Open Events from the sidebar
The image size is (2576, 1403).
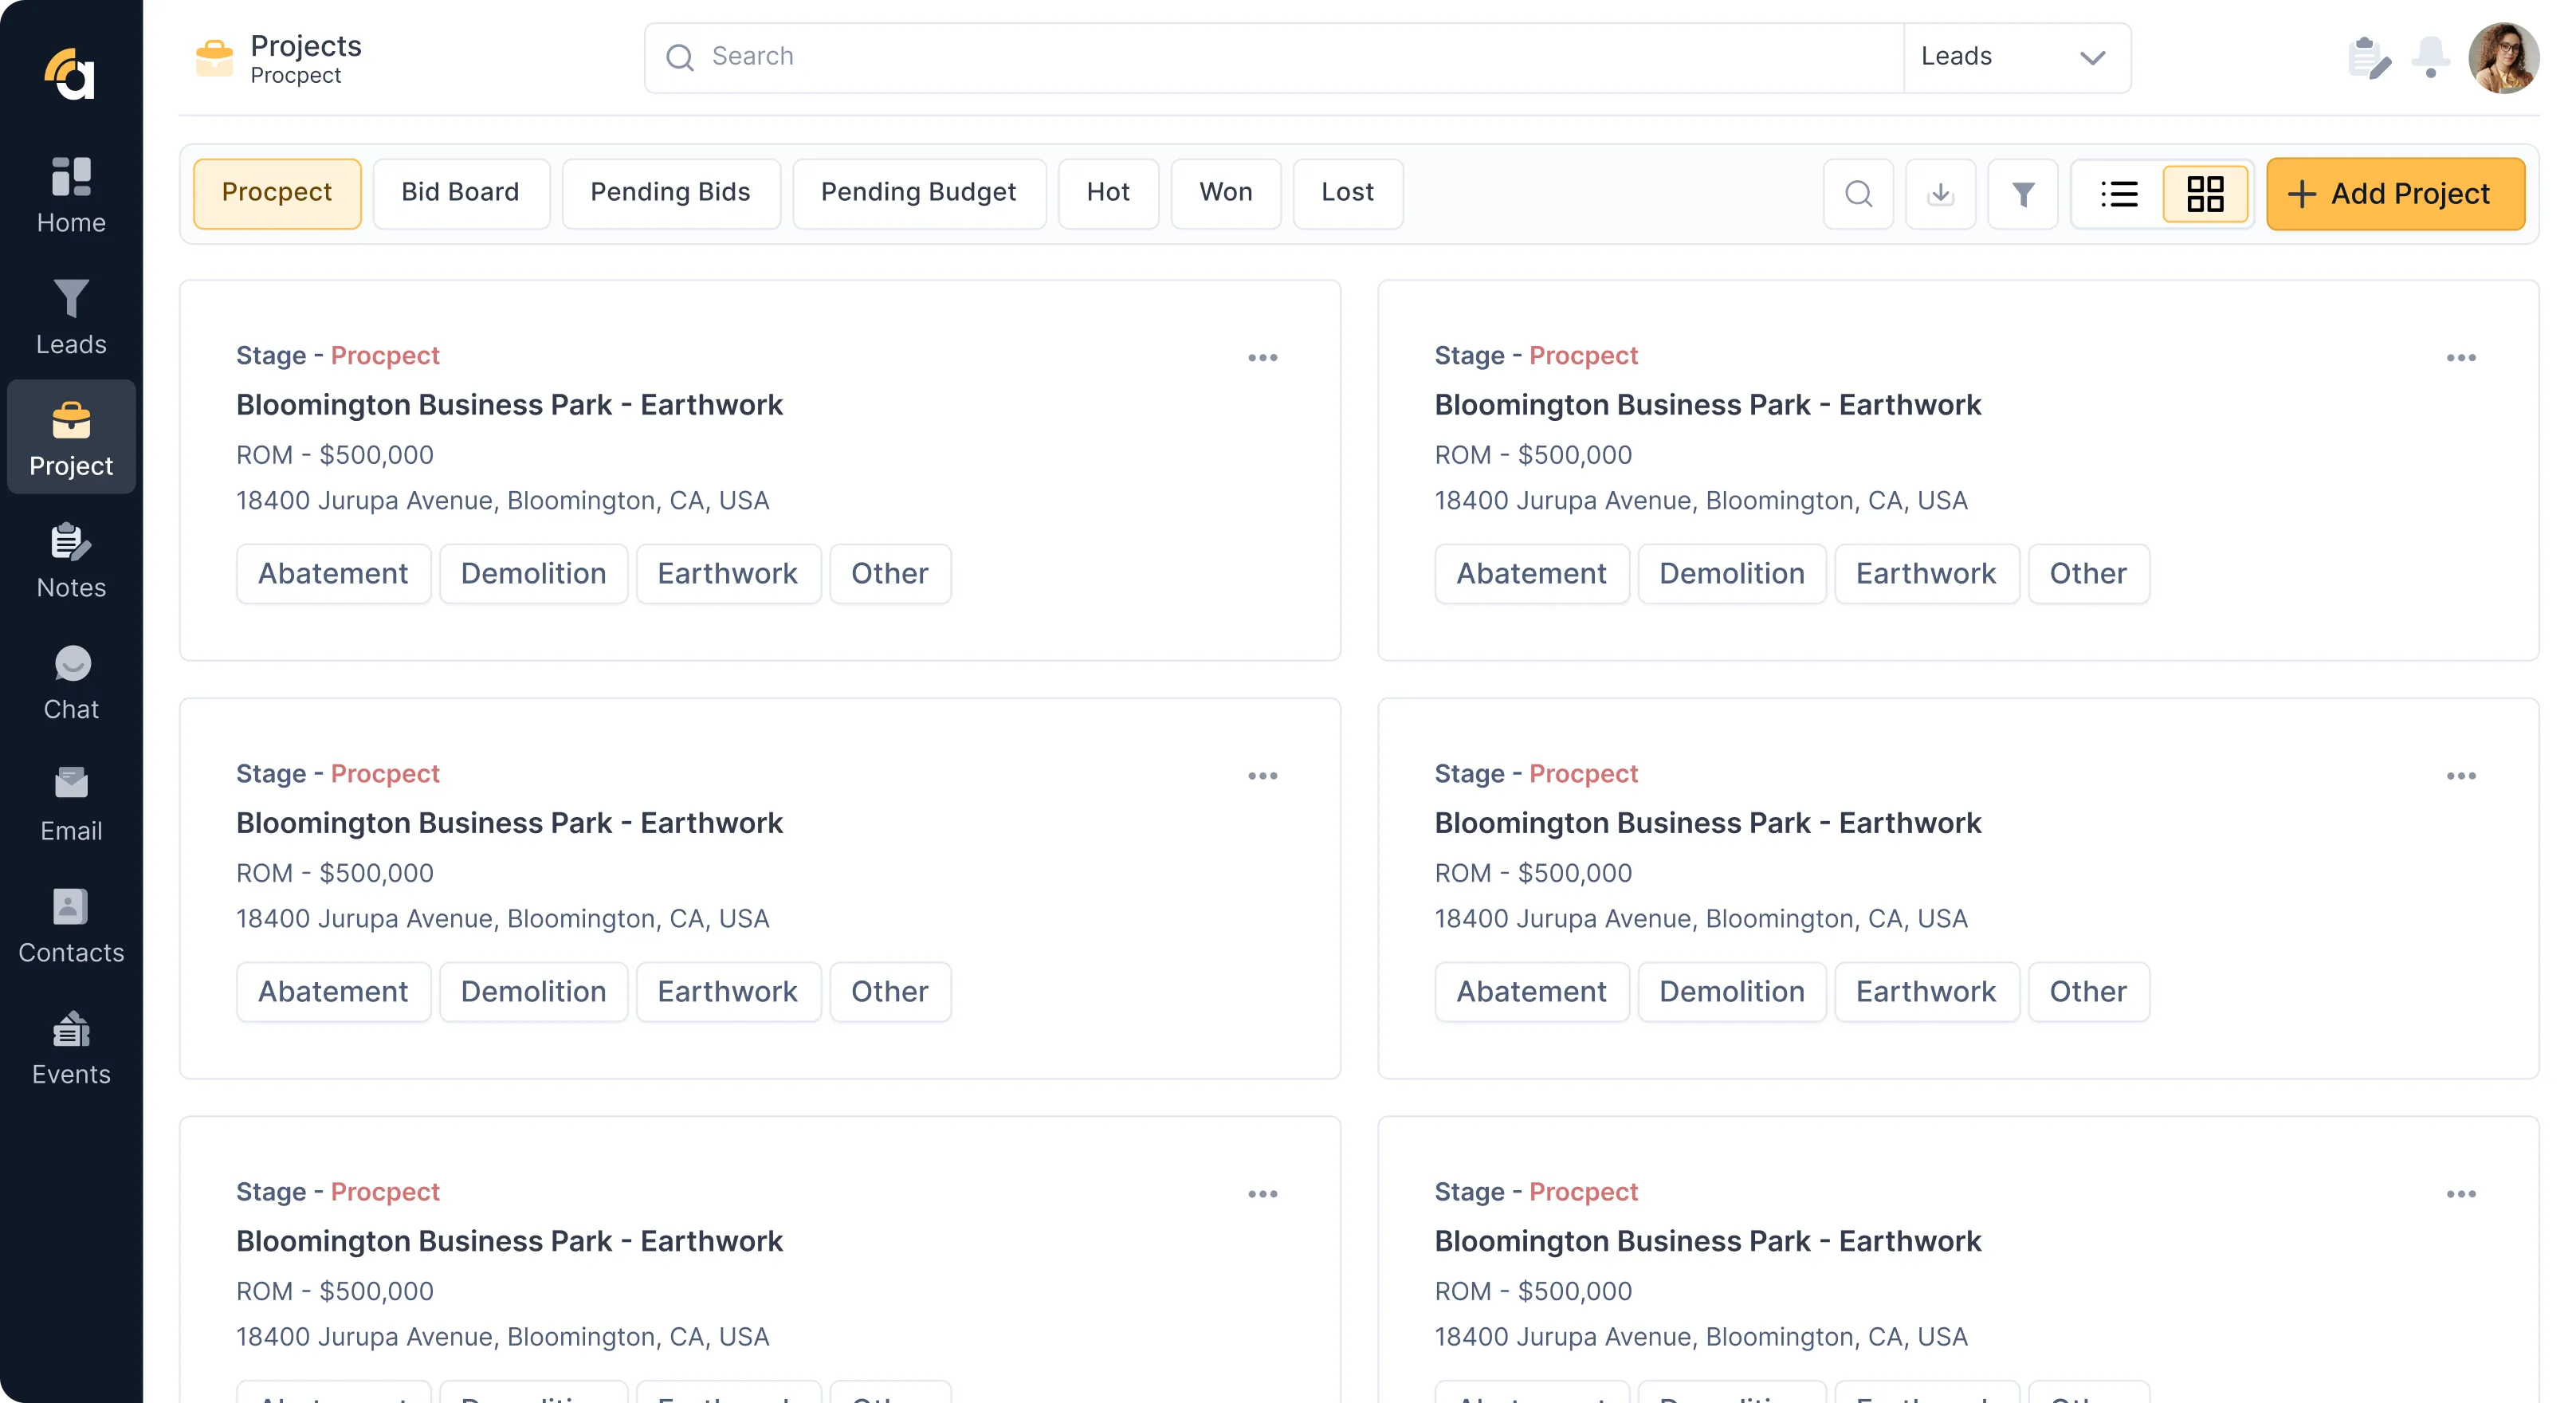pos(71,1047)
